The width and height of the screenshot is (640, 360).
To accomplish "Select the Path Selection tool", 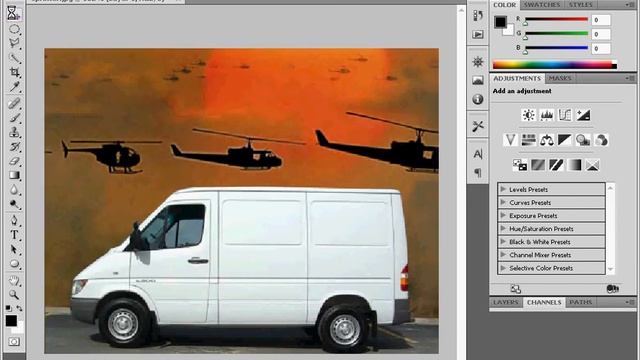I will [x=14, y=249].
